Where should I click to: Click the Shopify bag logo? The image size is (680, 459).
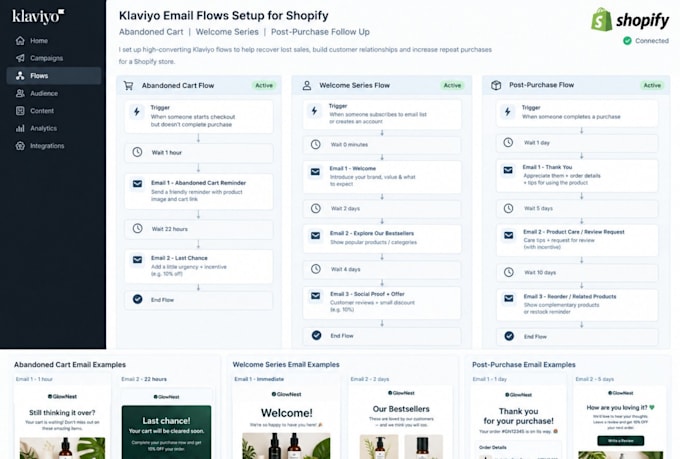(x=602, y=20)
